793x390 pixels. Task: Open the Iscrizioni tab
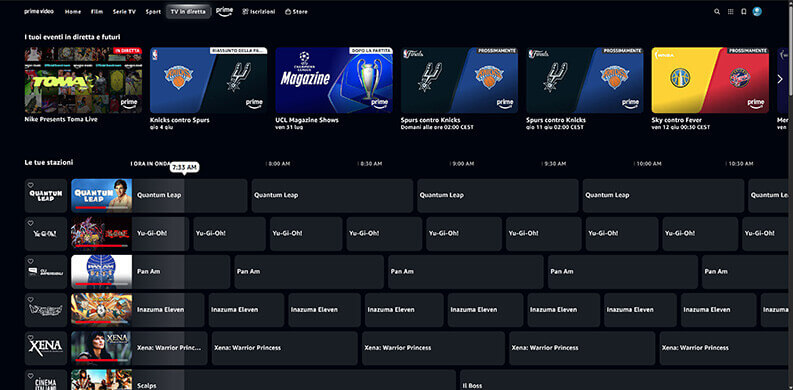click(258, 12)
